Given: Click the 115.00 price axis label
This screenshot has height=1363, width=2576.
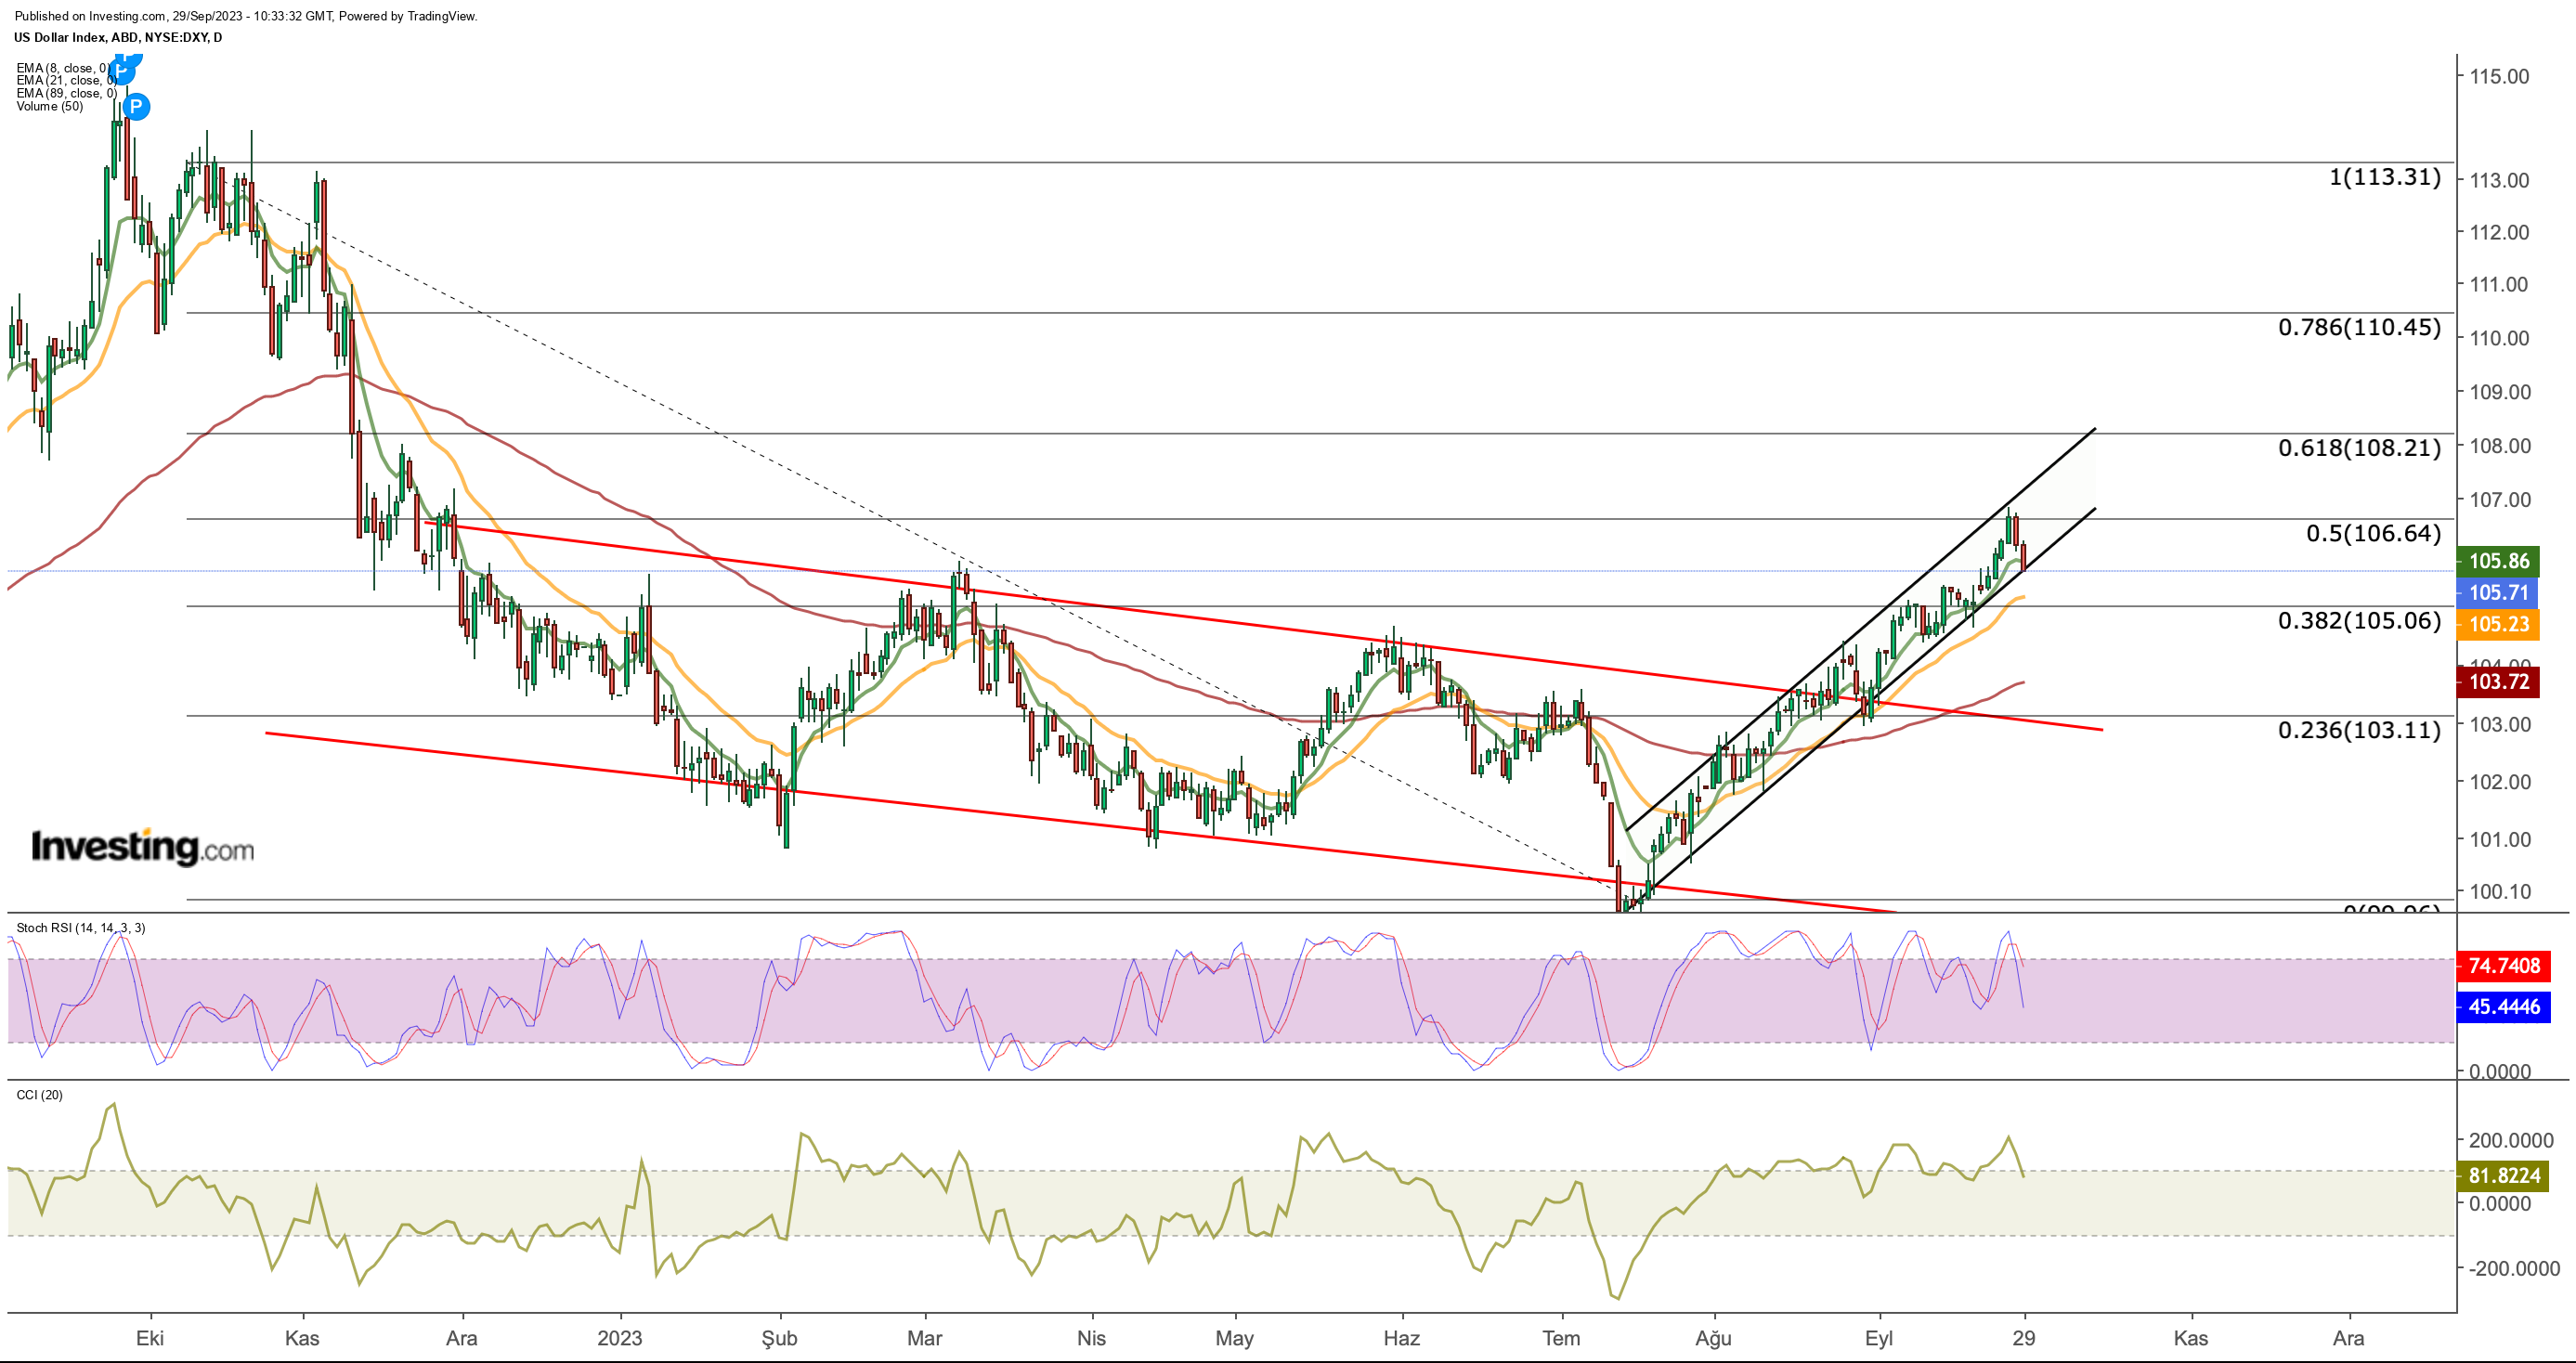Looking at the screenshot, I should tap(2499, 76).
